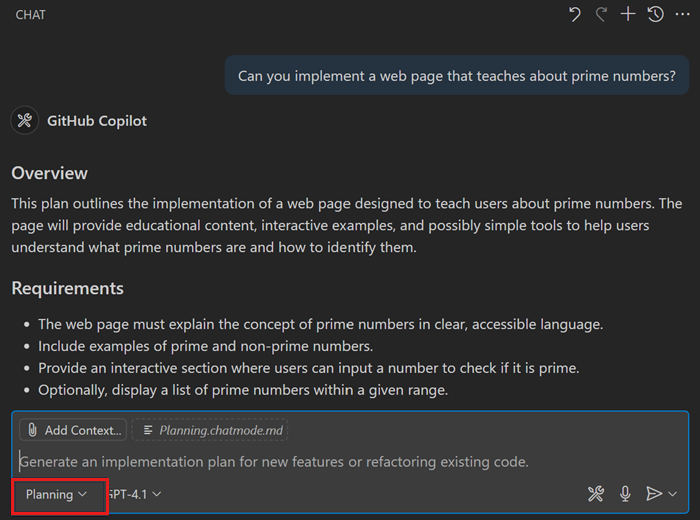This screenshot has width=700, height=520.
Task: Click the paperclip icon beside Add Context
Action: (x=33, y=430)
